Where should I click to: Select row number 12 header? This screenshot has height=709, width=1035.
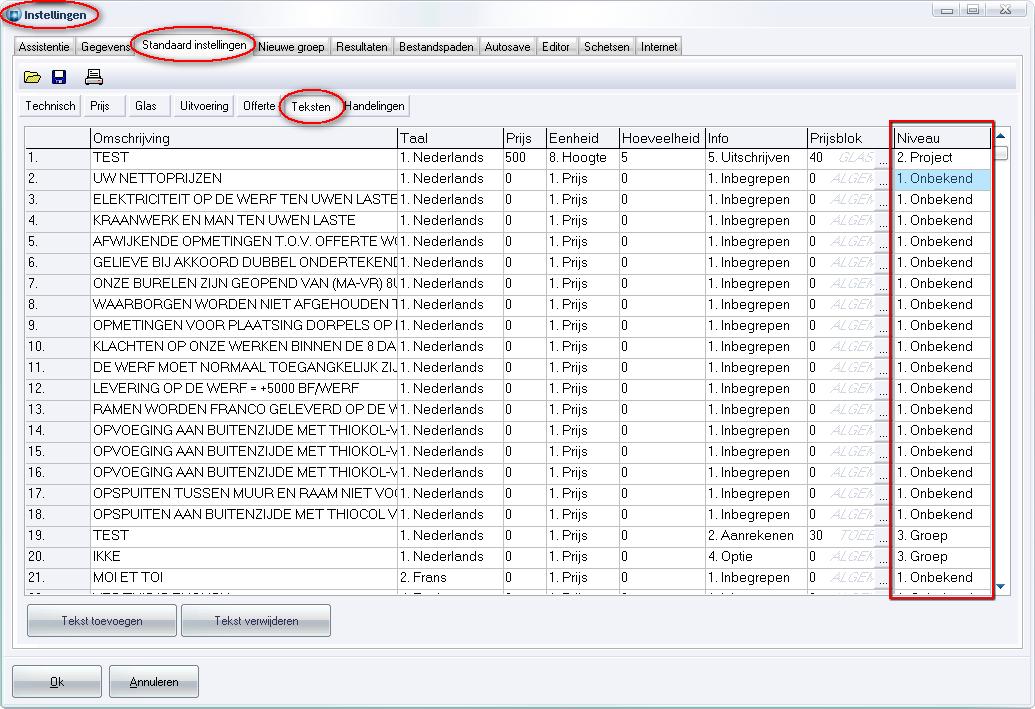[x=57, y=389]
